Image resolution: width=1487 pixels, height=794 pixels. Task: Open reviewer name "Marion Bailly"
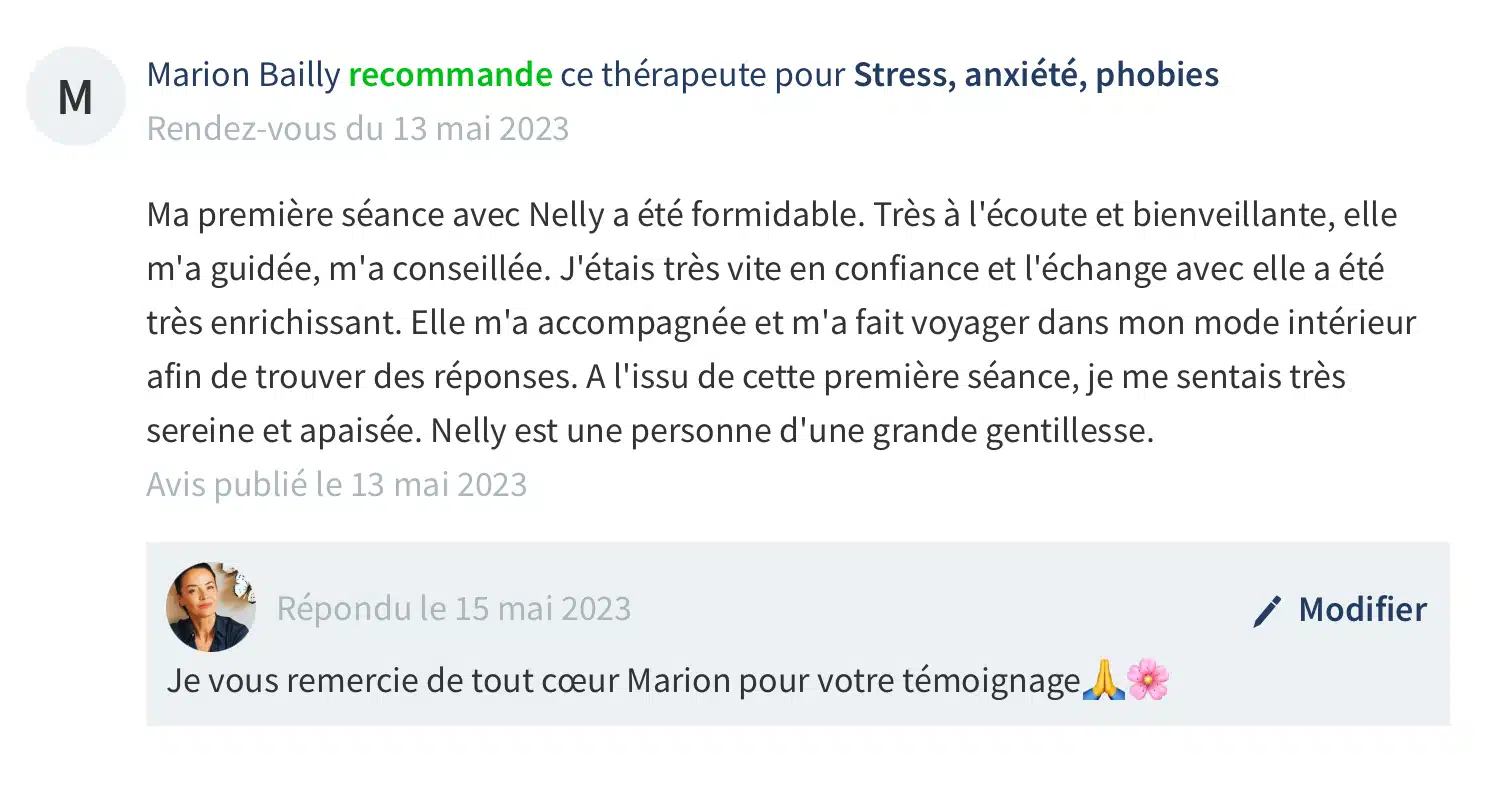(x=243, y=75)
